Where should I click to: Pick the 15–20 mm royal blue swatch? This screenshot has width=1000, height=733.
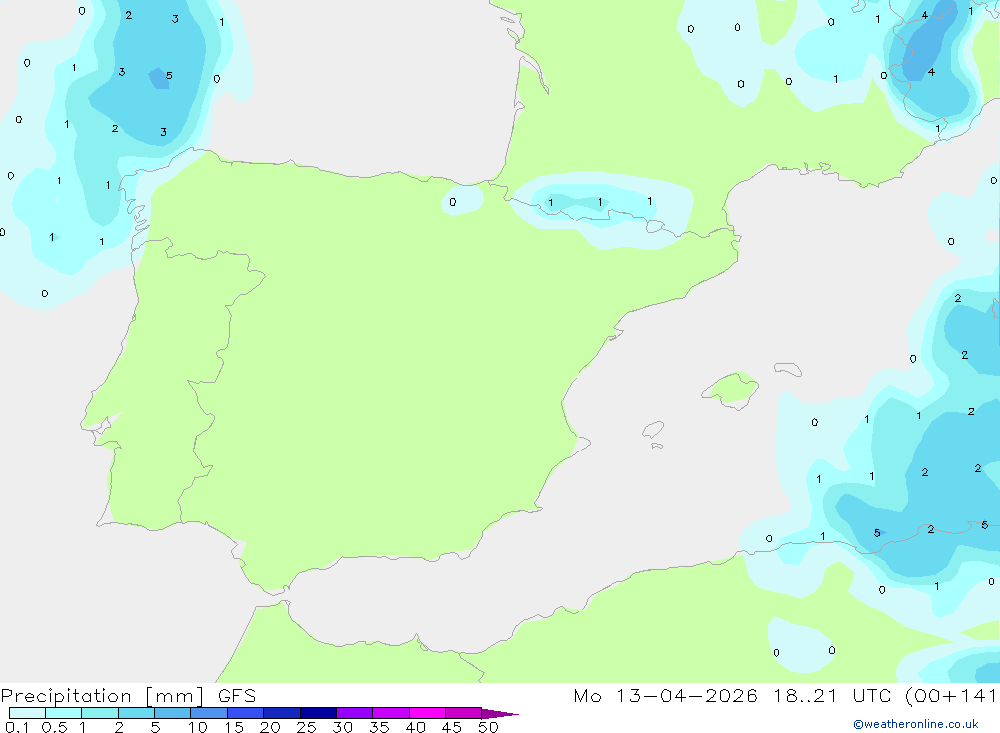tap(246, 713)
